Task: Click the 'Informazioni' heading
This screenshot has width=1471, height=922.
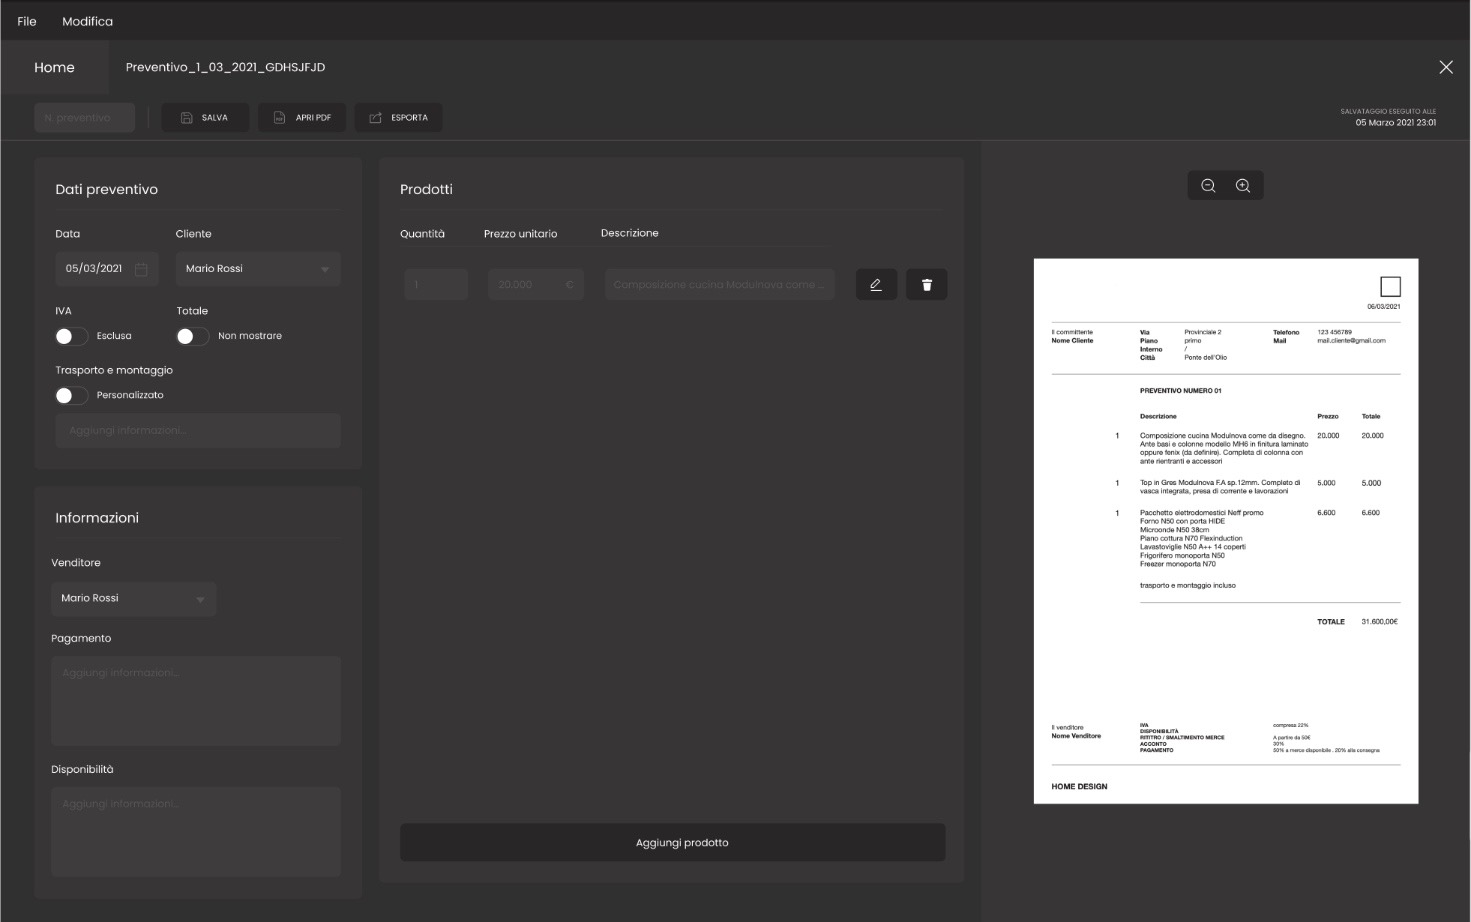Action: pos(97,518)
